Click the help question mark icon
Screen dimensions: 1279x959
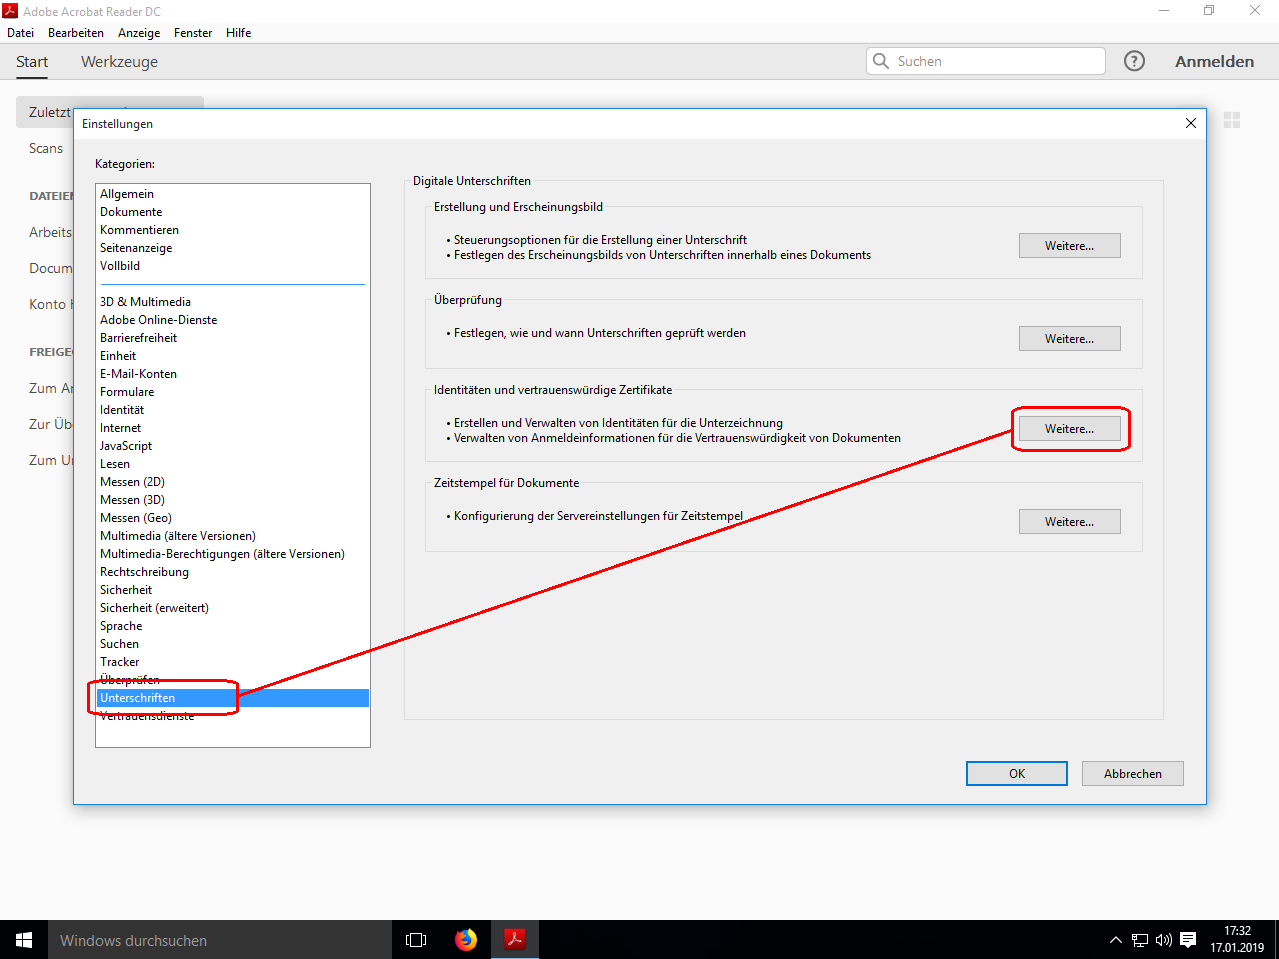point(1134,61)
